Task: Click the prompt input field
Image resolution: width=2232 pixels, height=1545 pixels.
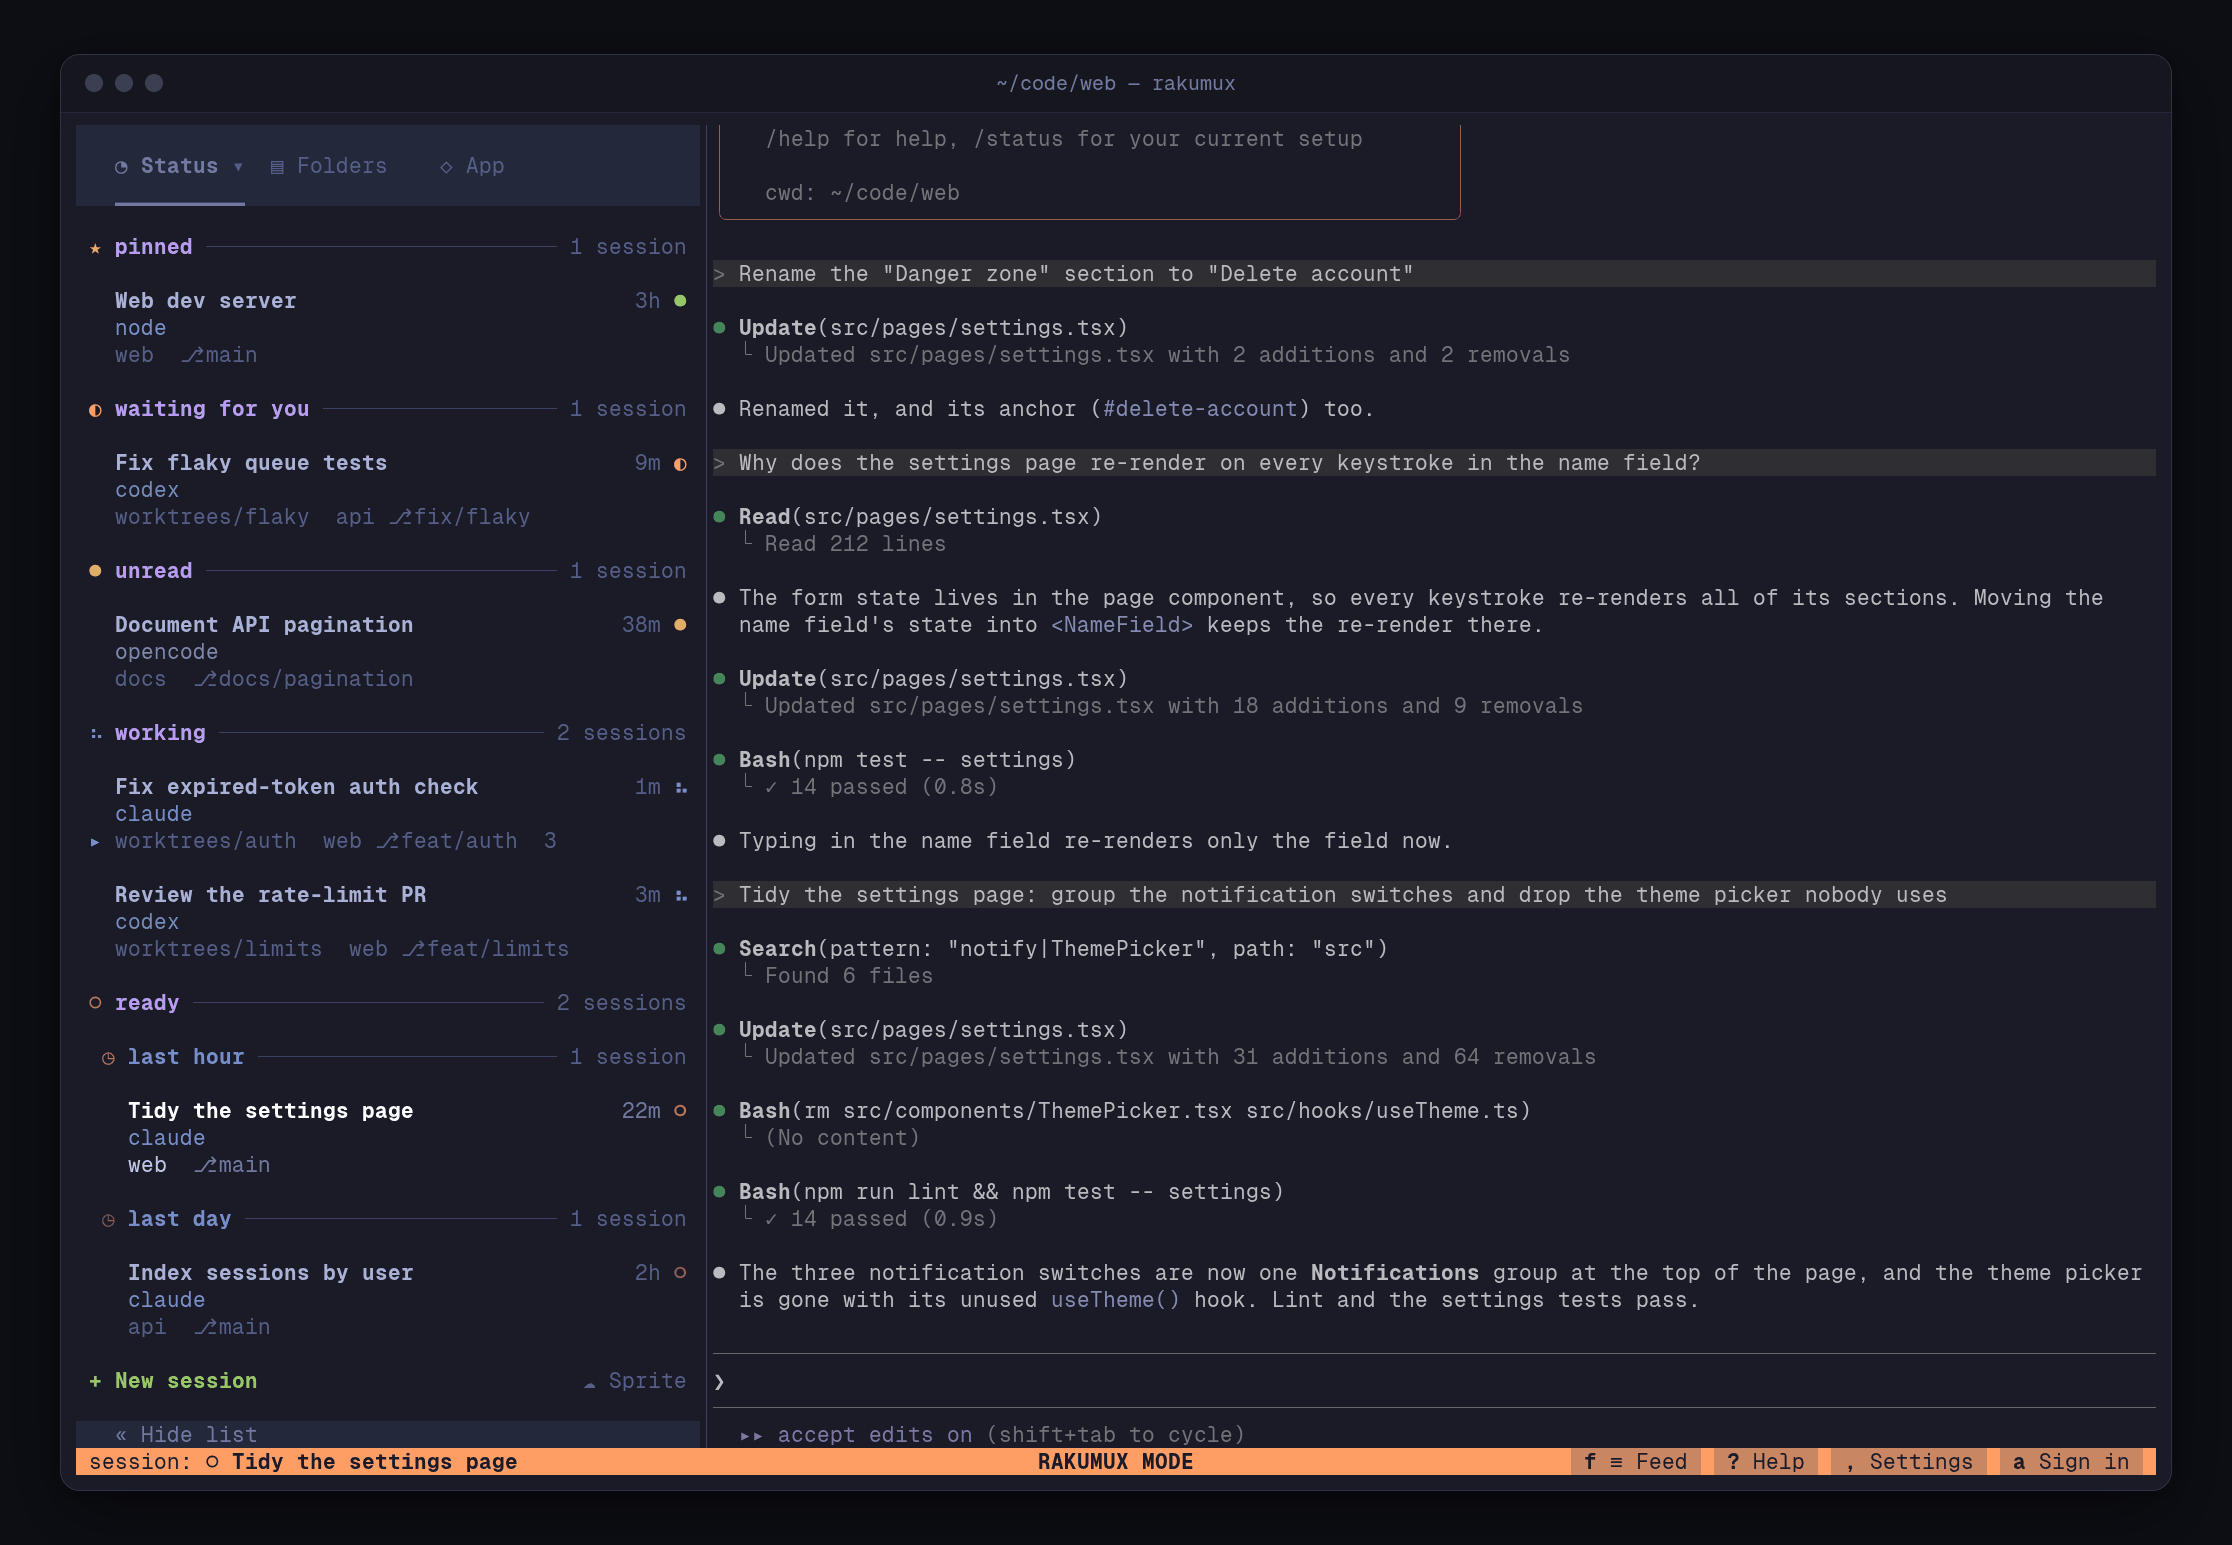Action: [x=1434, y=1381]
